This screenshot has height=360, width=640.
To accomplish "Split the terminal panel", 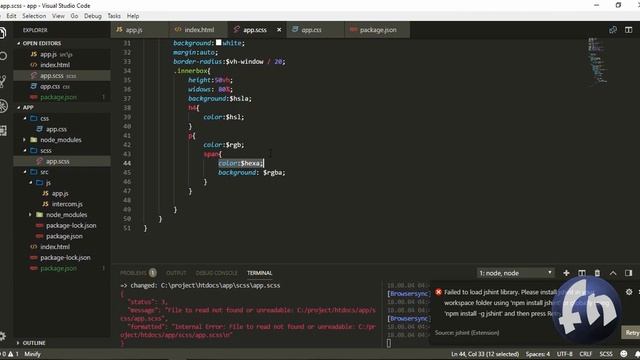I will click(582, 273).
